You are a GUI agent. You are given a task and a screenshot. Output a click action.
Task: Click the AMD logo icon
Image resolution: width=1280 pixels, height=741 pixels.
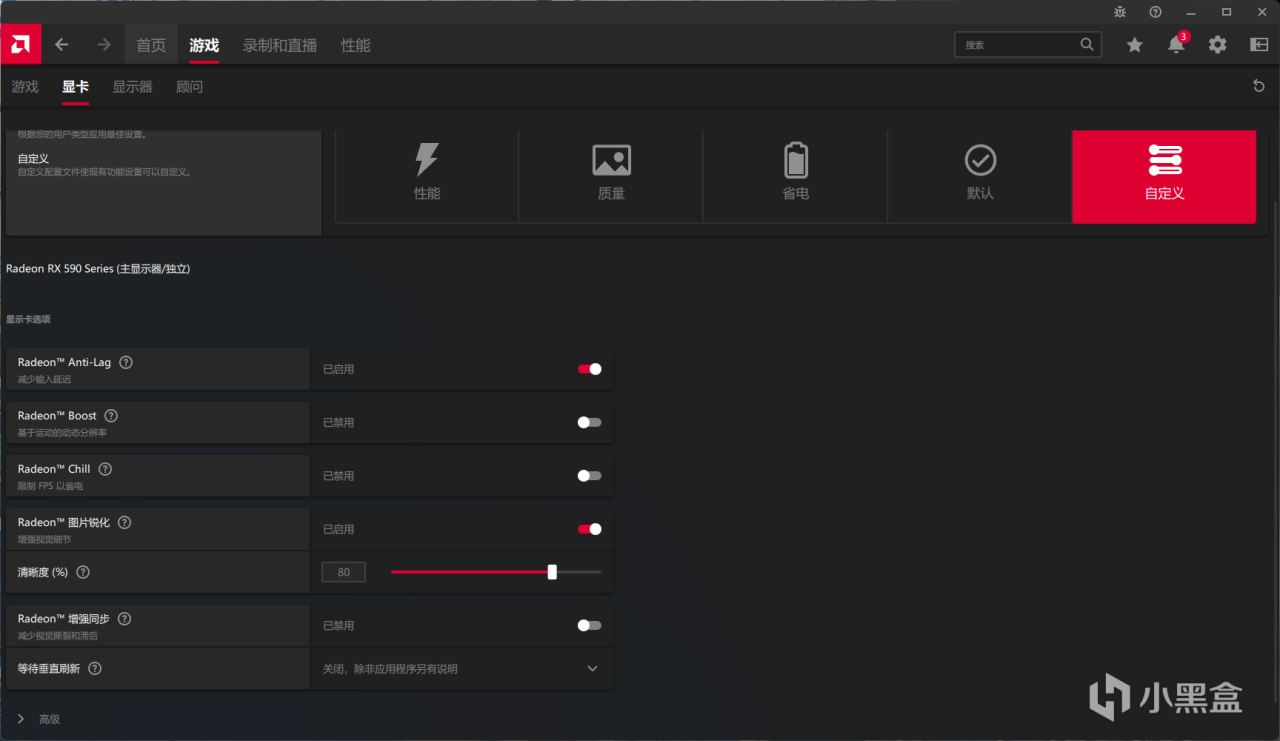pos(20,45)
